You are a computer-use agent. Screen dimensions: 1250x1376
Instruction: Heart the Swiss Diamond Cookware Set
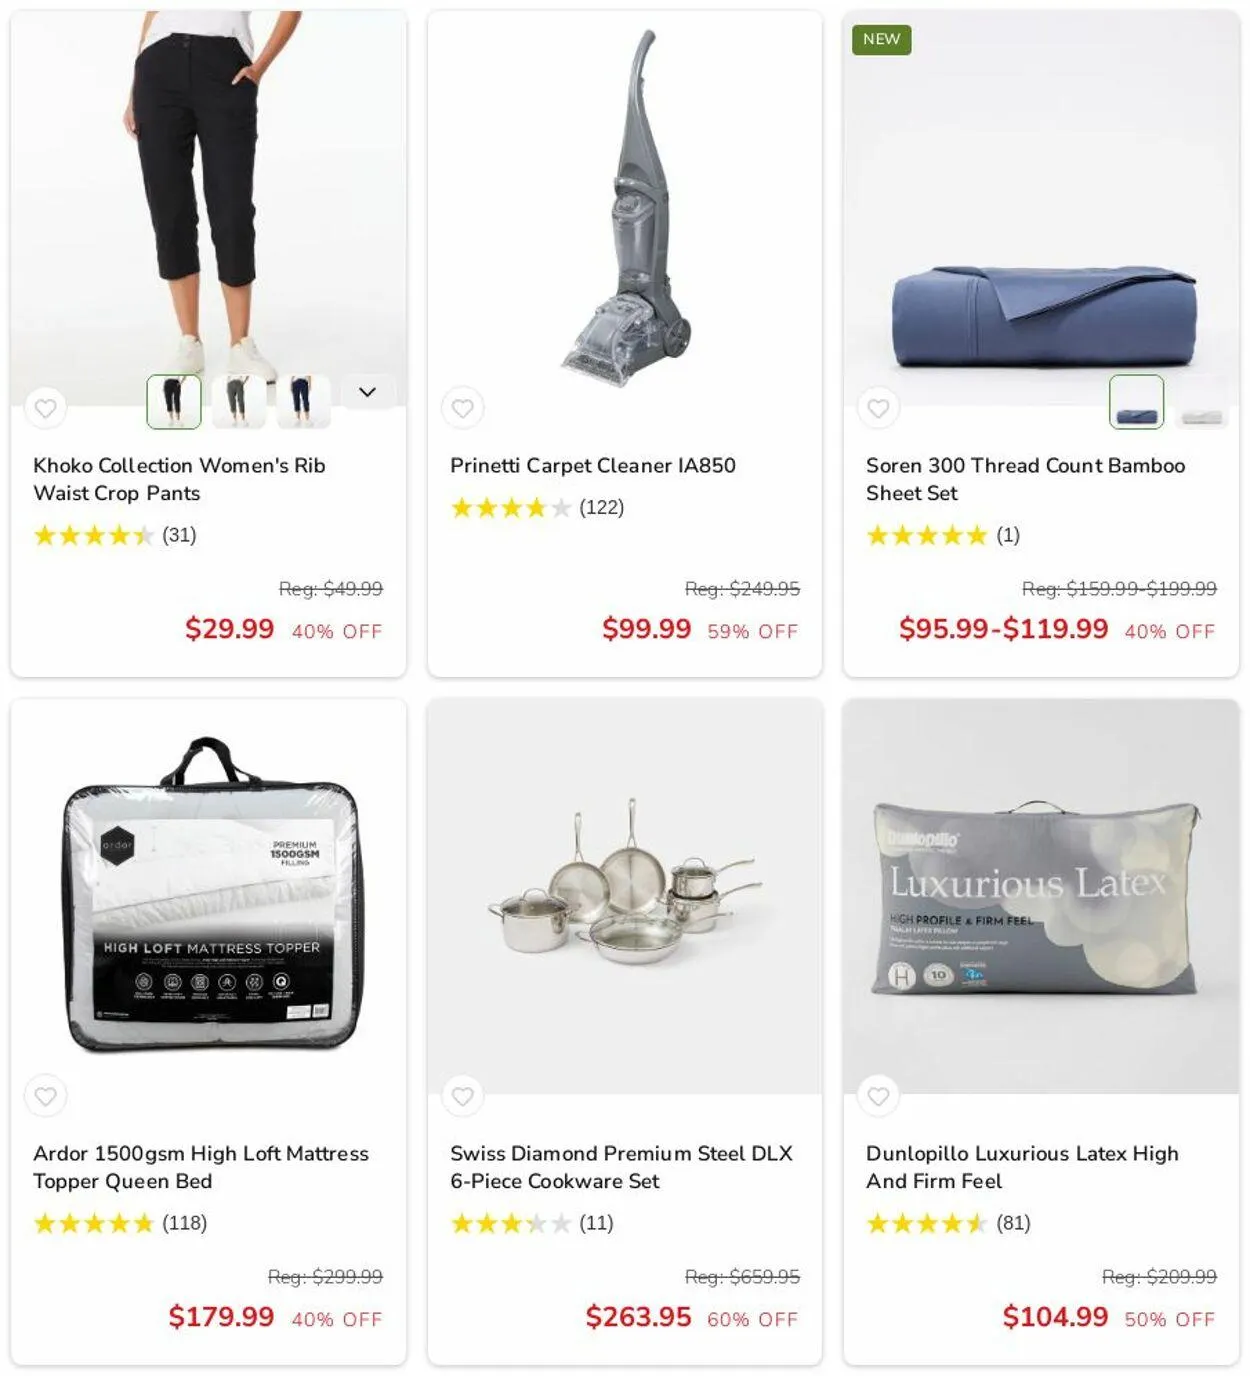(x=462, y=1096)
